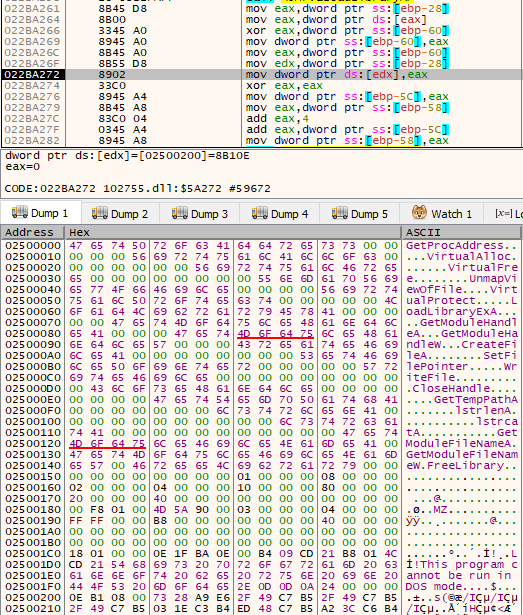Click the info line dword ptr ds:[edx]=[02500200]=8B10E
This screenshot has height=615, width=523.
tap(127, 156)
